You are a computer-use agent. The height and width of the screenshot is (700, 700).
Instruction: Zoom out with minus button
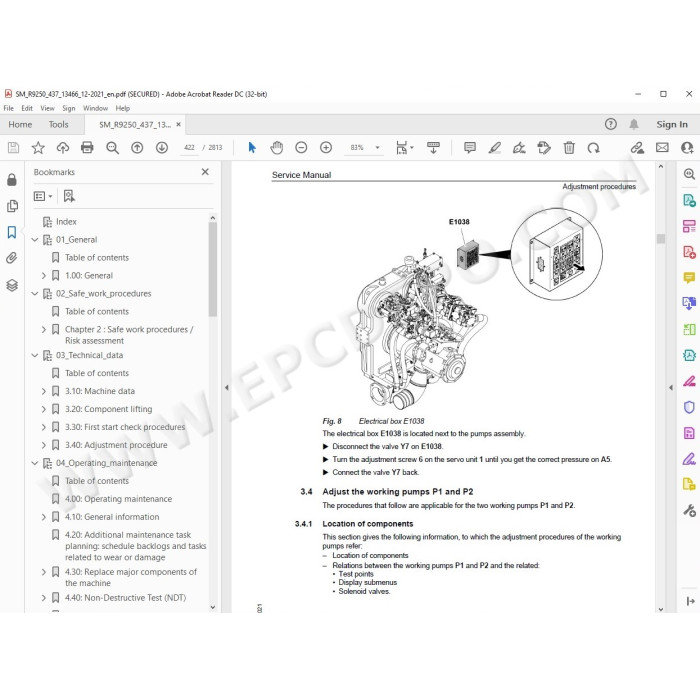[301, 148]
